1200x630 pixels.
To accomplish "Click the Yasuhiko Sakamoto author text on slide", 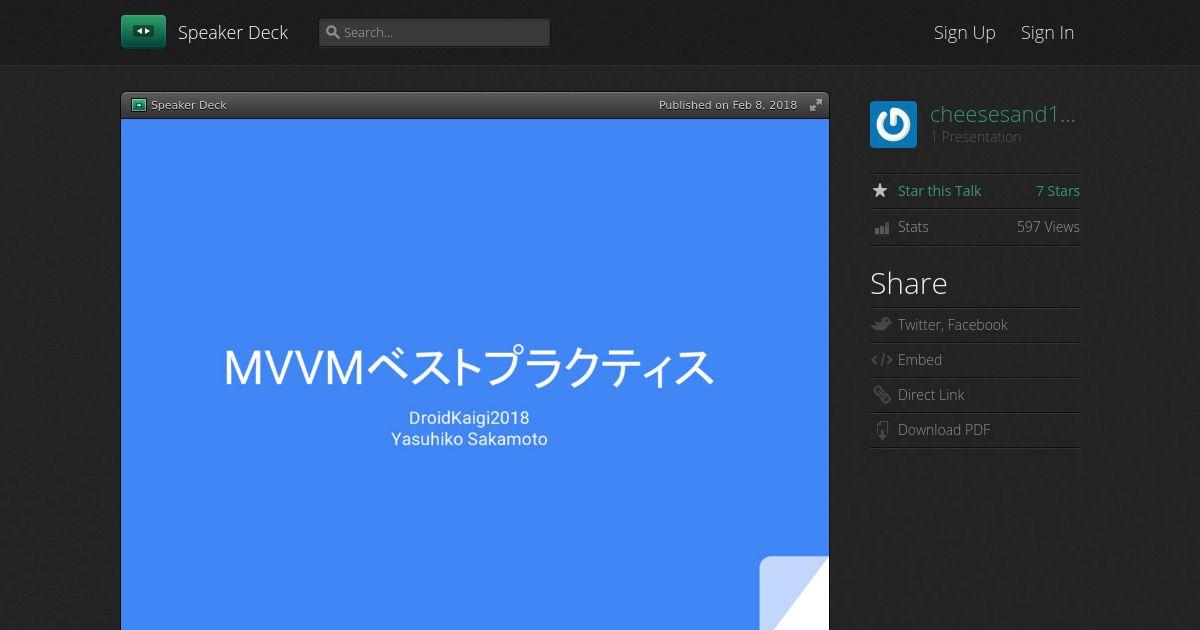I will click(x=469, y=439).
